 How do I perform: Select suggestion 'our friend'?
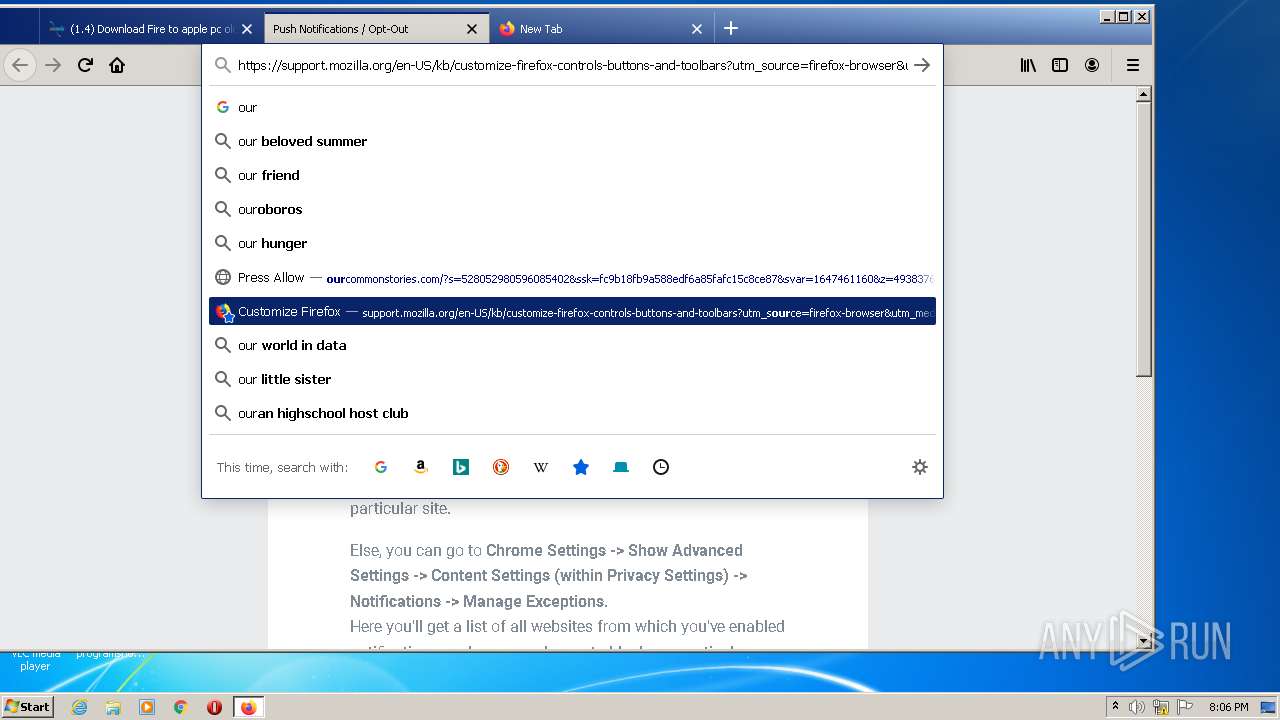point(572,175)
